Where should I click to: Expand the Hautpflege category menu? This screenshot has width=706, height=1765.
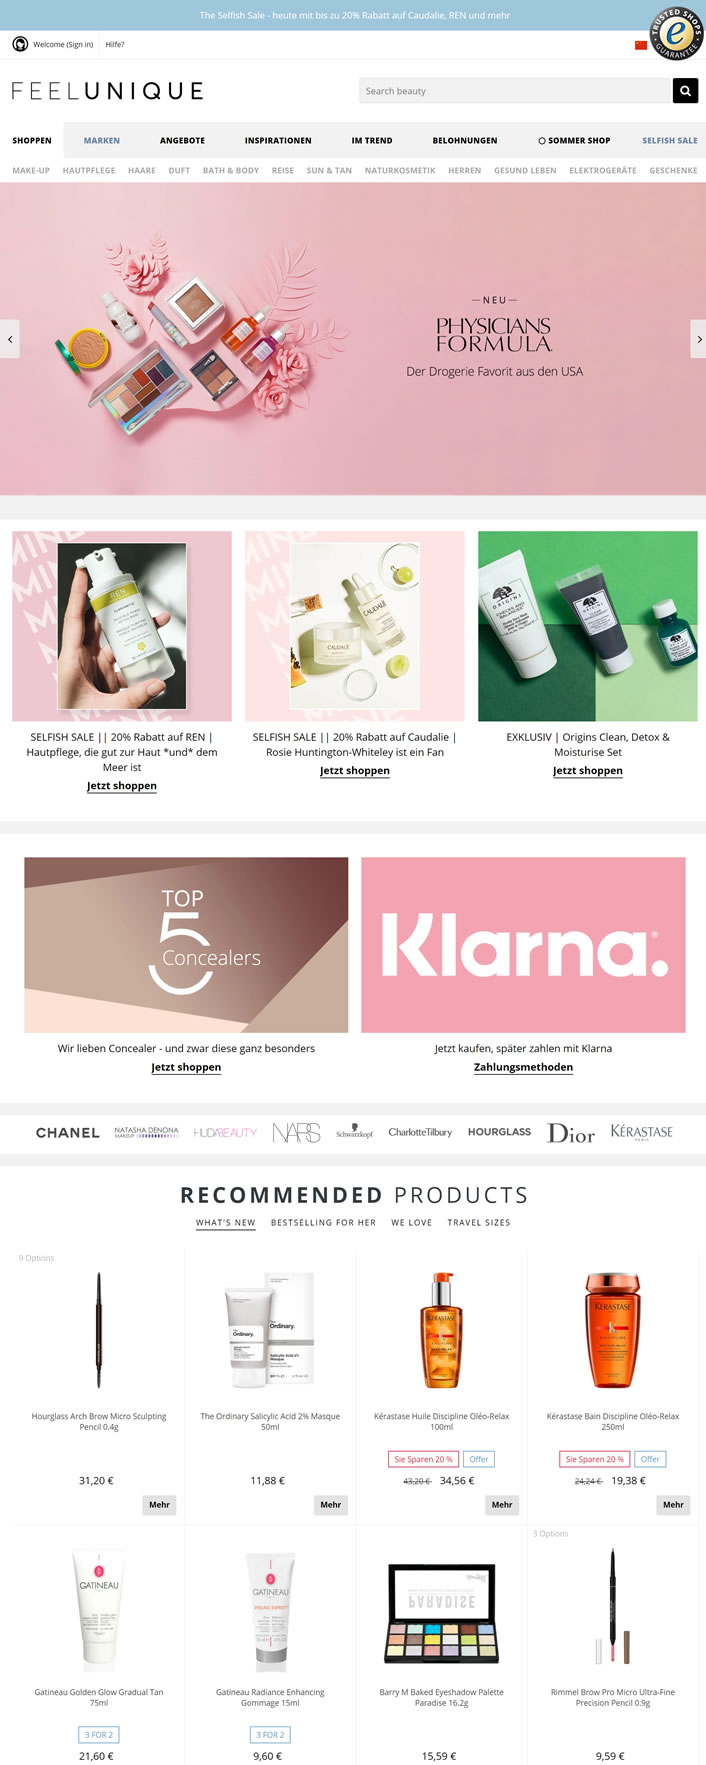pyautogui.click(x=89, y=170)
